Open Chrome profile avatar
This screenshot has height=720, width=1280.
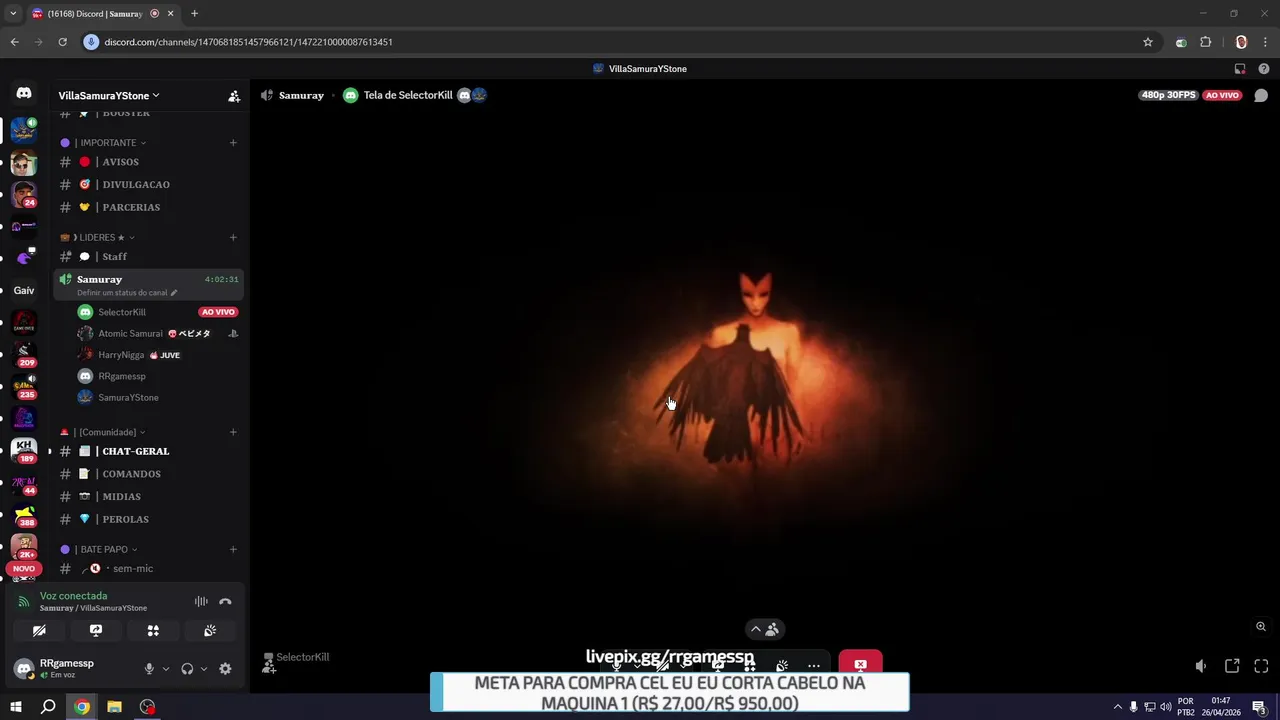[1241, 42]
